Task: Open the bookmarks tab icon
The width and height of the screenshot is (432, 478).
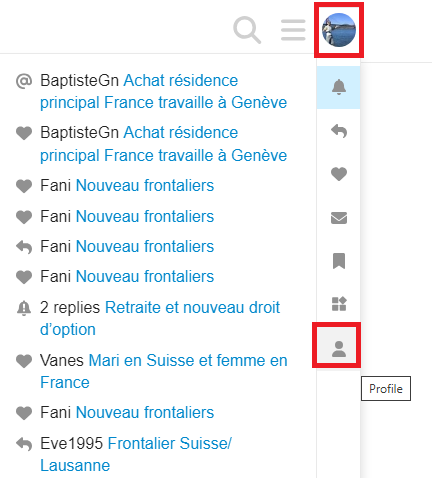Action: (x=339, y=261)
